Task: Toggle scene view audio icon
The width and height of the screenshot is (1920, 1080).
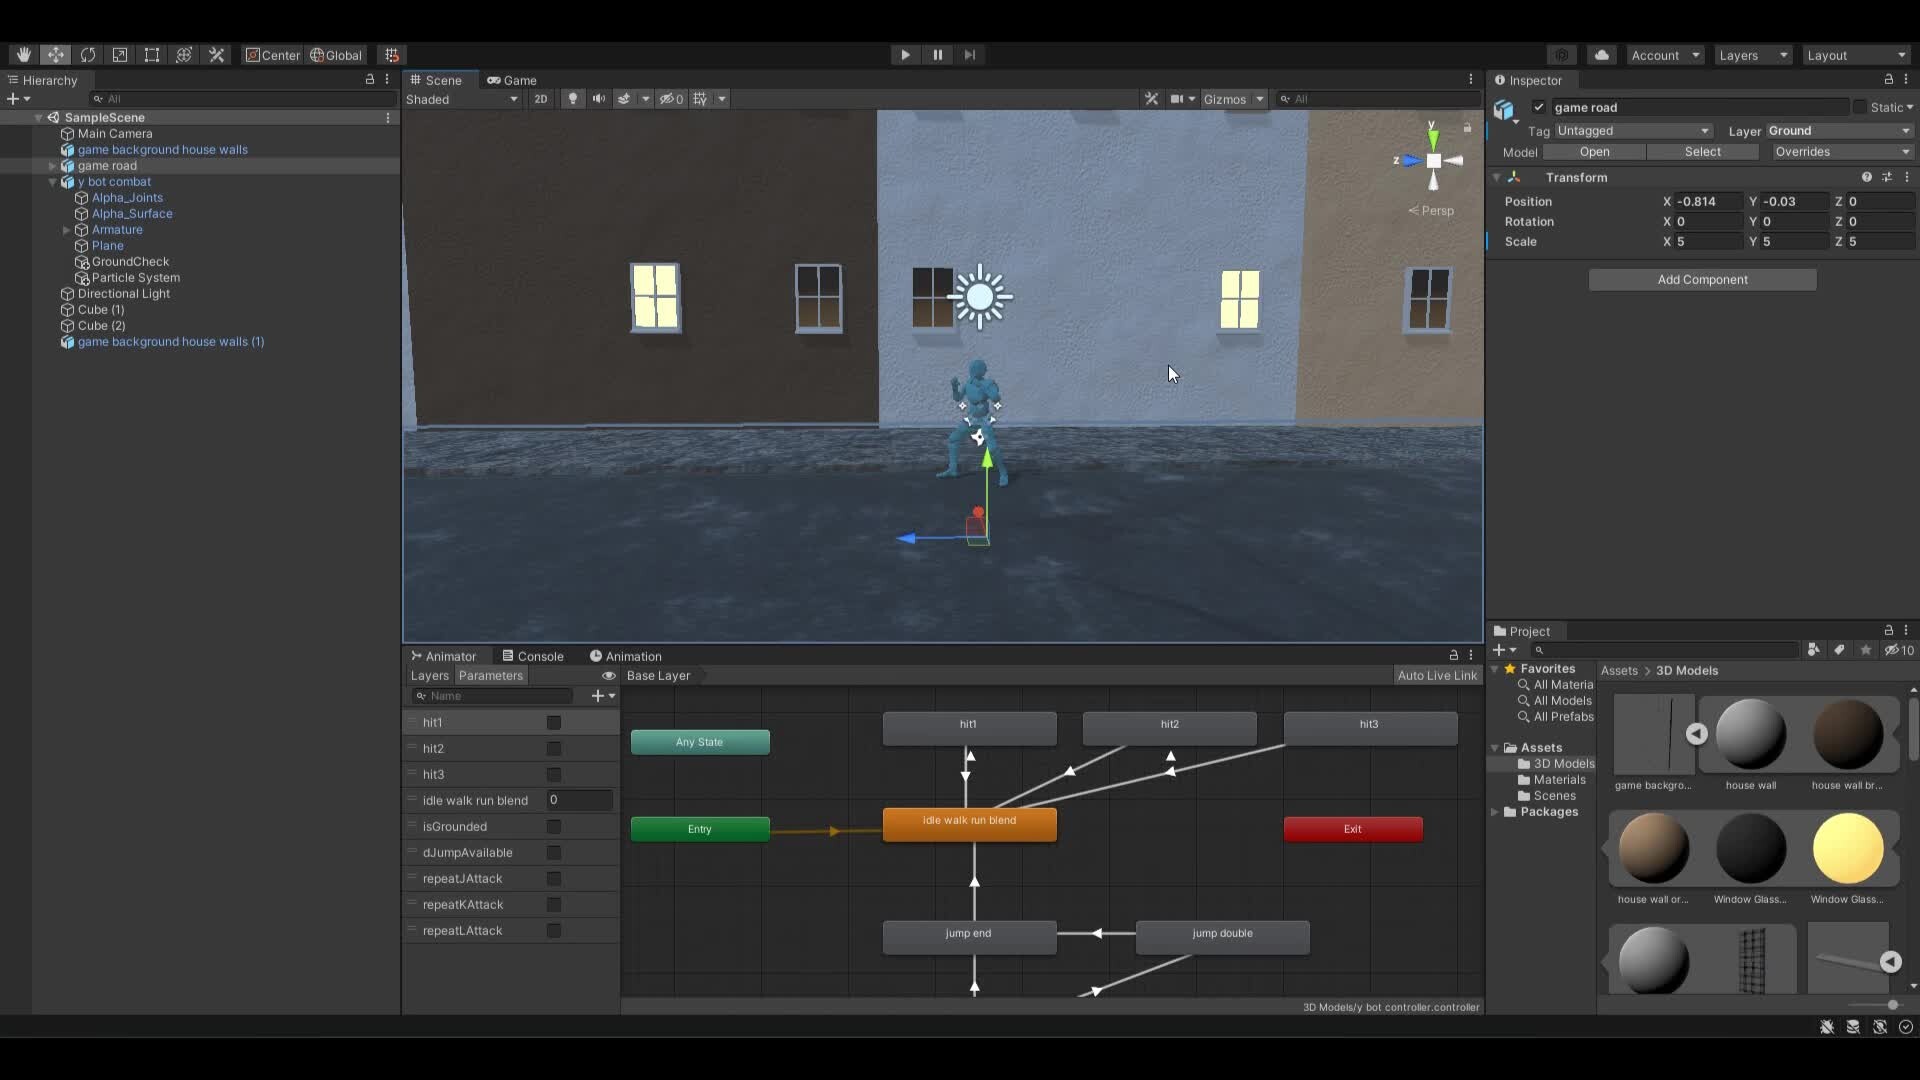Action: 599,98
